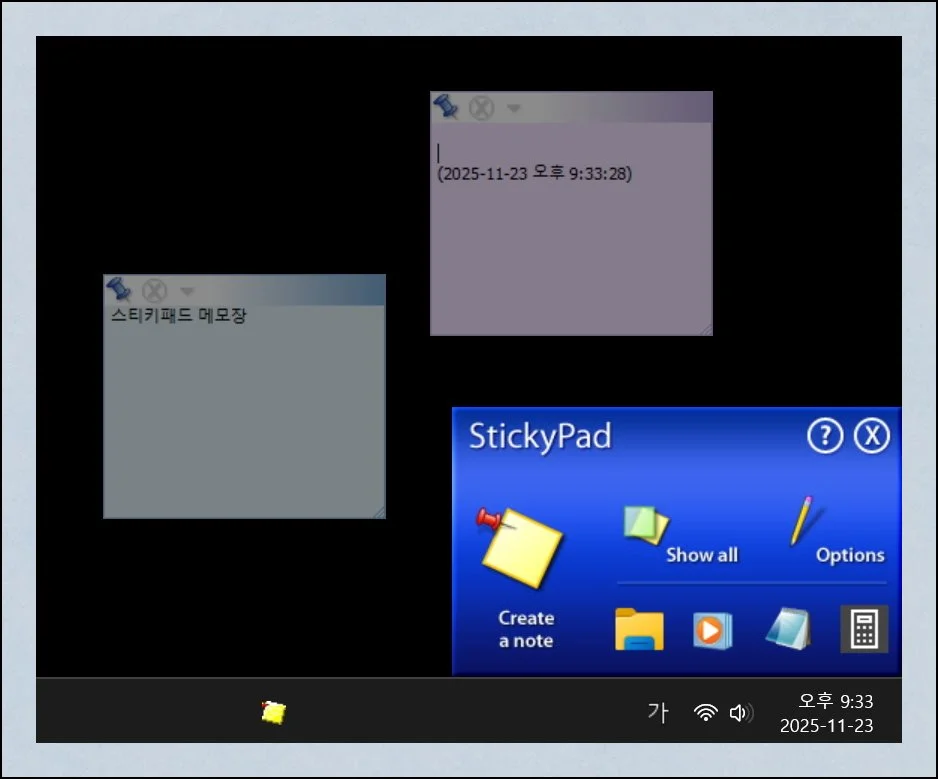Open the file folder icon in StickyPad

tap(639, 629)
